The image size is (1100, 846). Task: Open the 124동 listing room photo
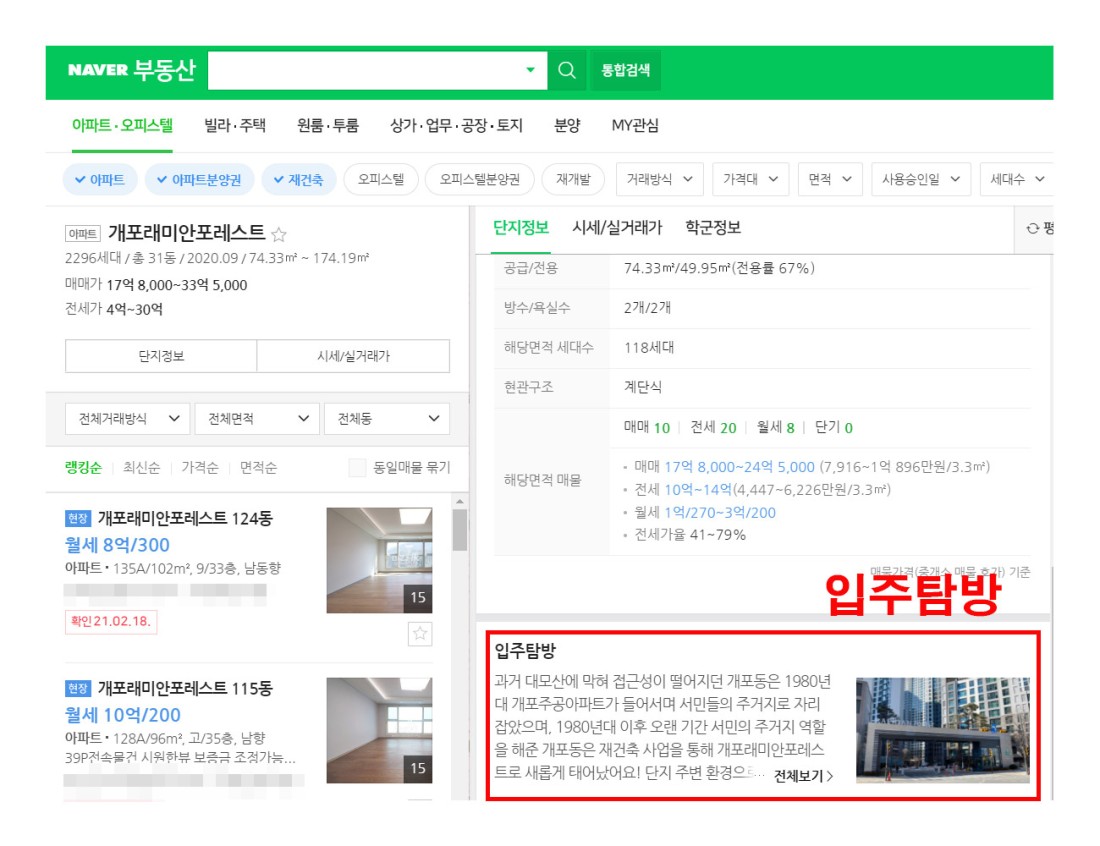380,560
